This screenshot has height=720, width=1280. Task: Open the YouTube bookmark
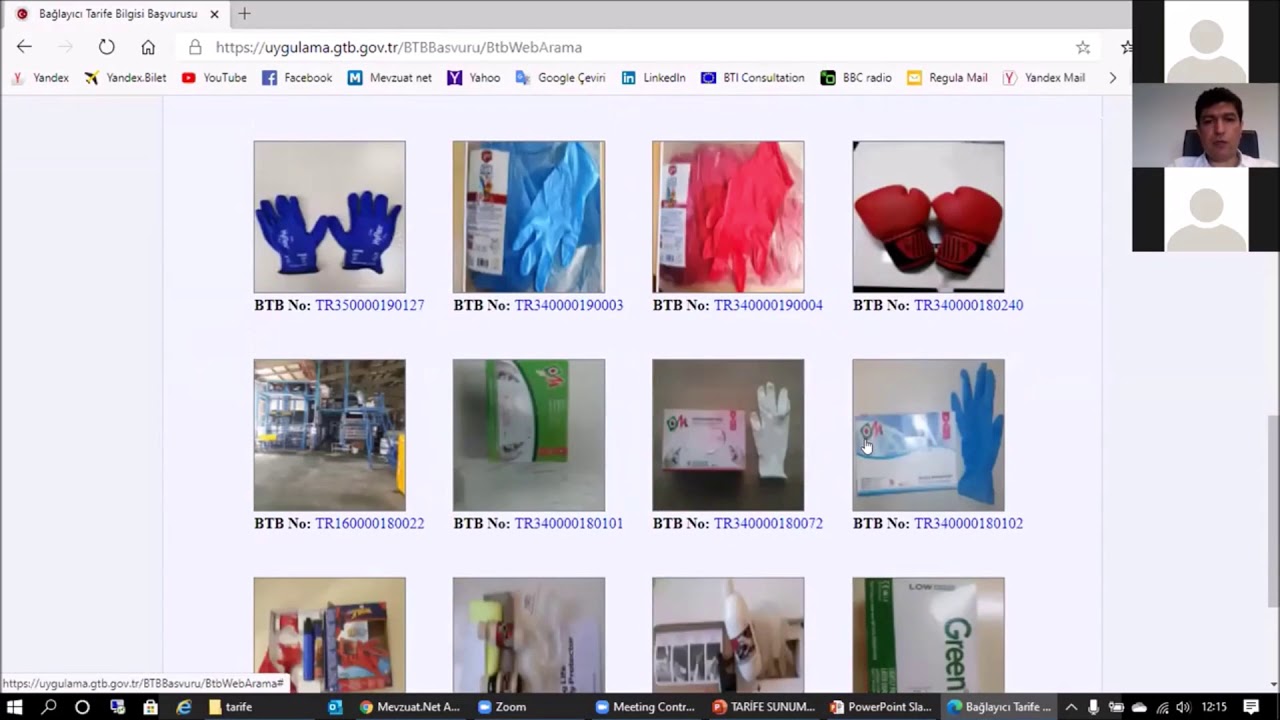214,77
